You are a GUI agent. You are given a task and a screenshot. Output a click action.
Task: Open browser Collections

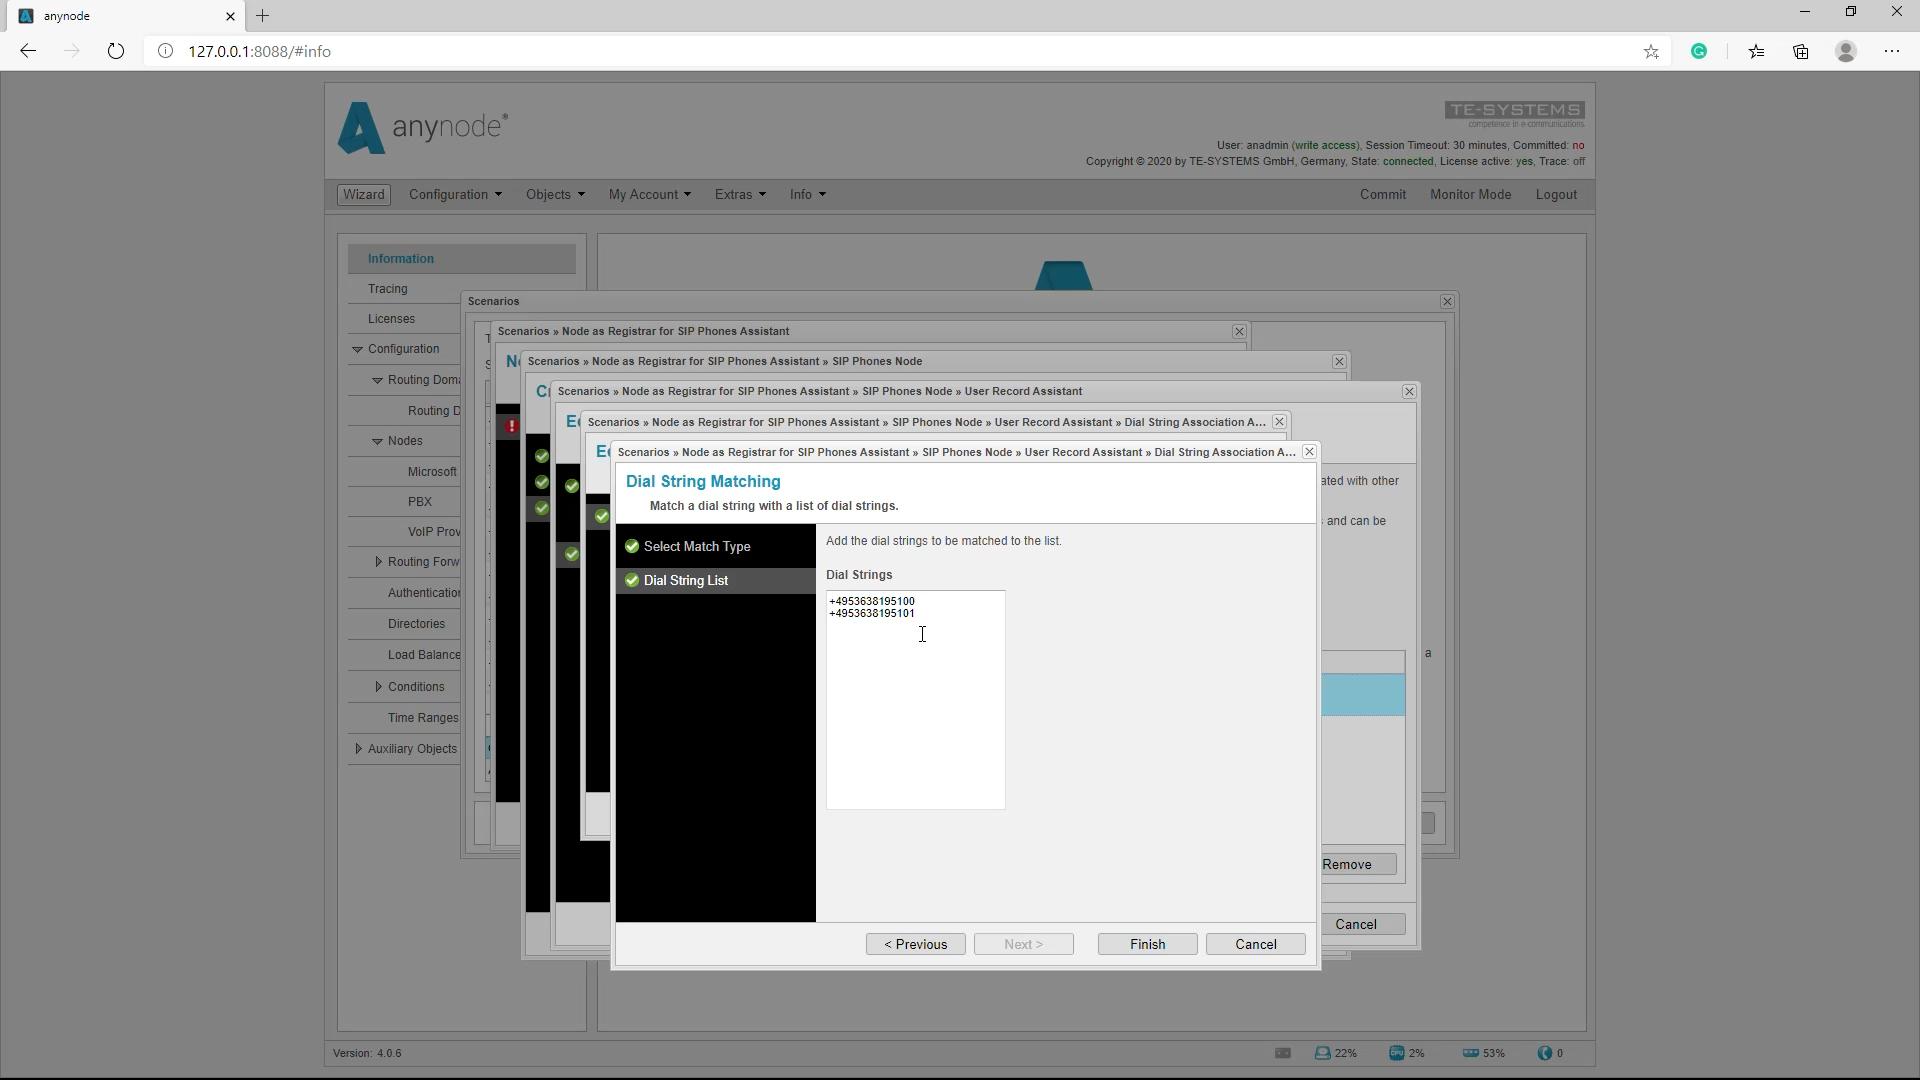coord(1801,51)
